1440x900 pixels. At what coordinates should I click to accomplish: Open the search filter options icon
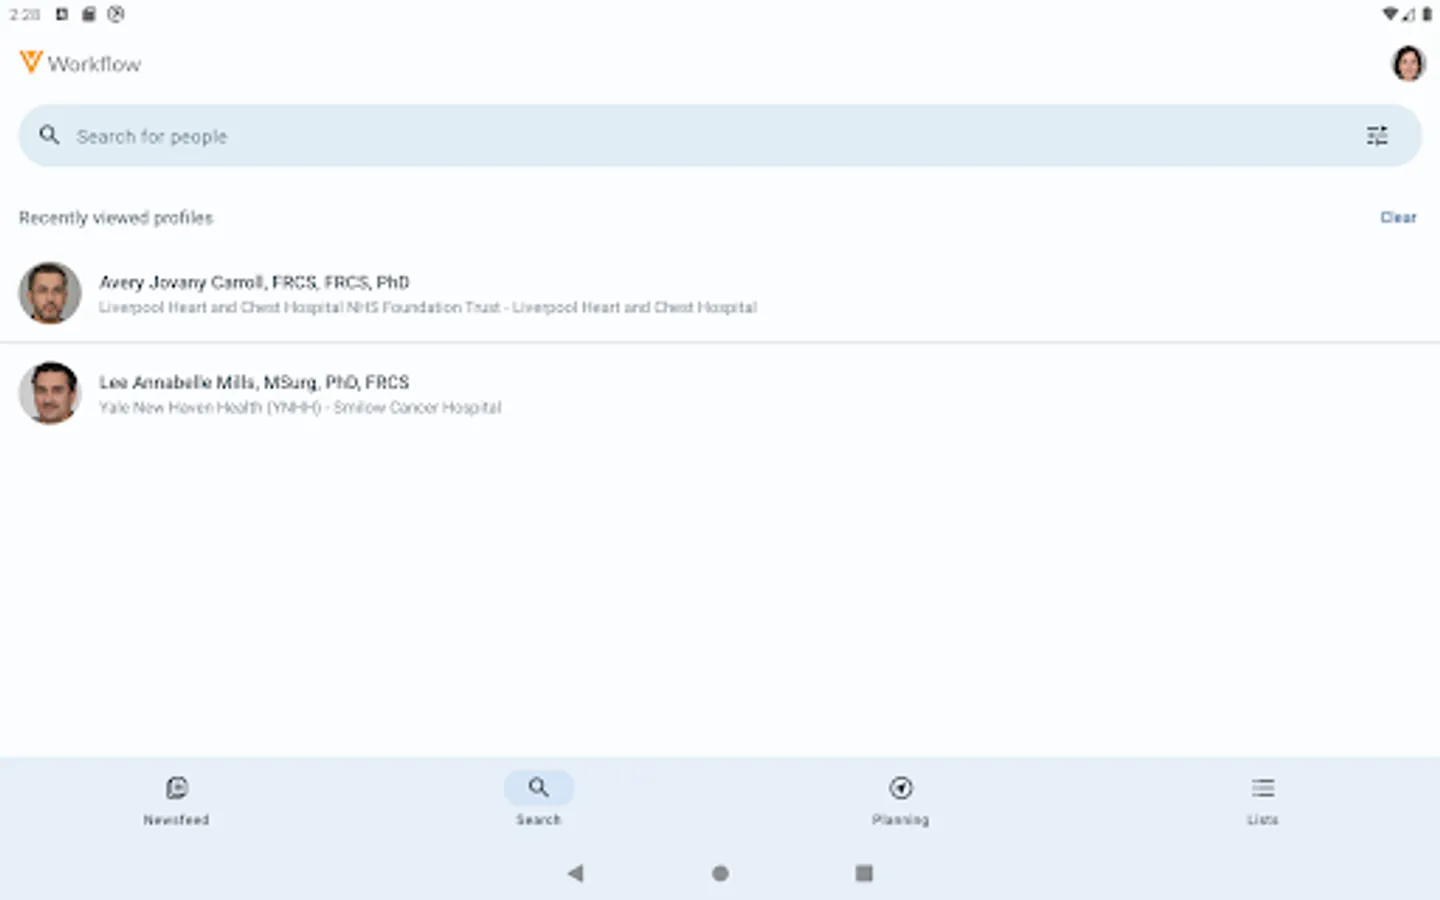(1377, 136)
